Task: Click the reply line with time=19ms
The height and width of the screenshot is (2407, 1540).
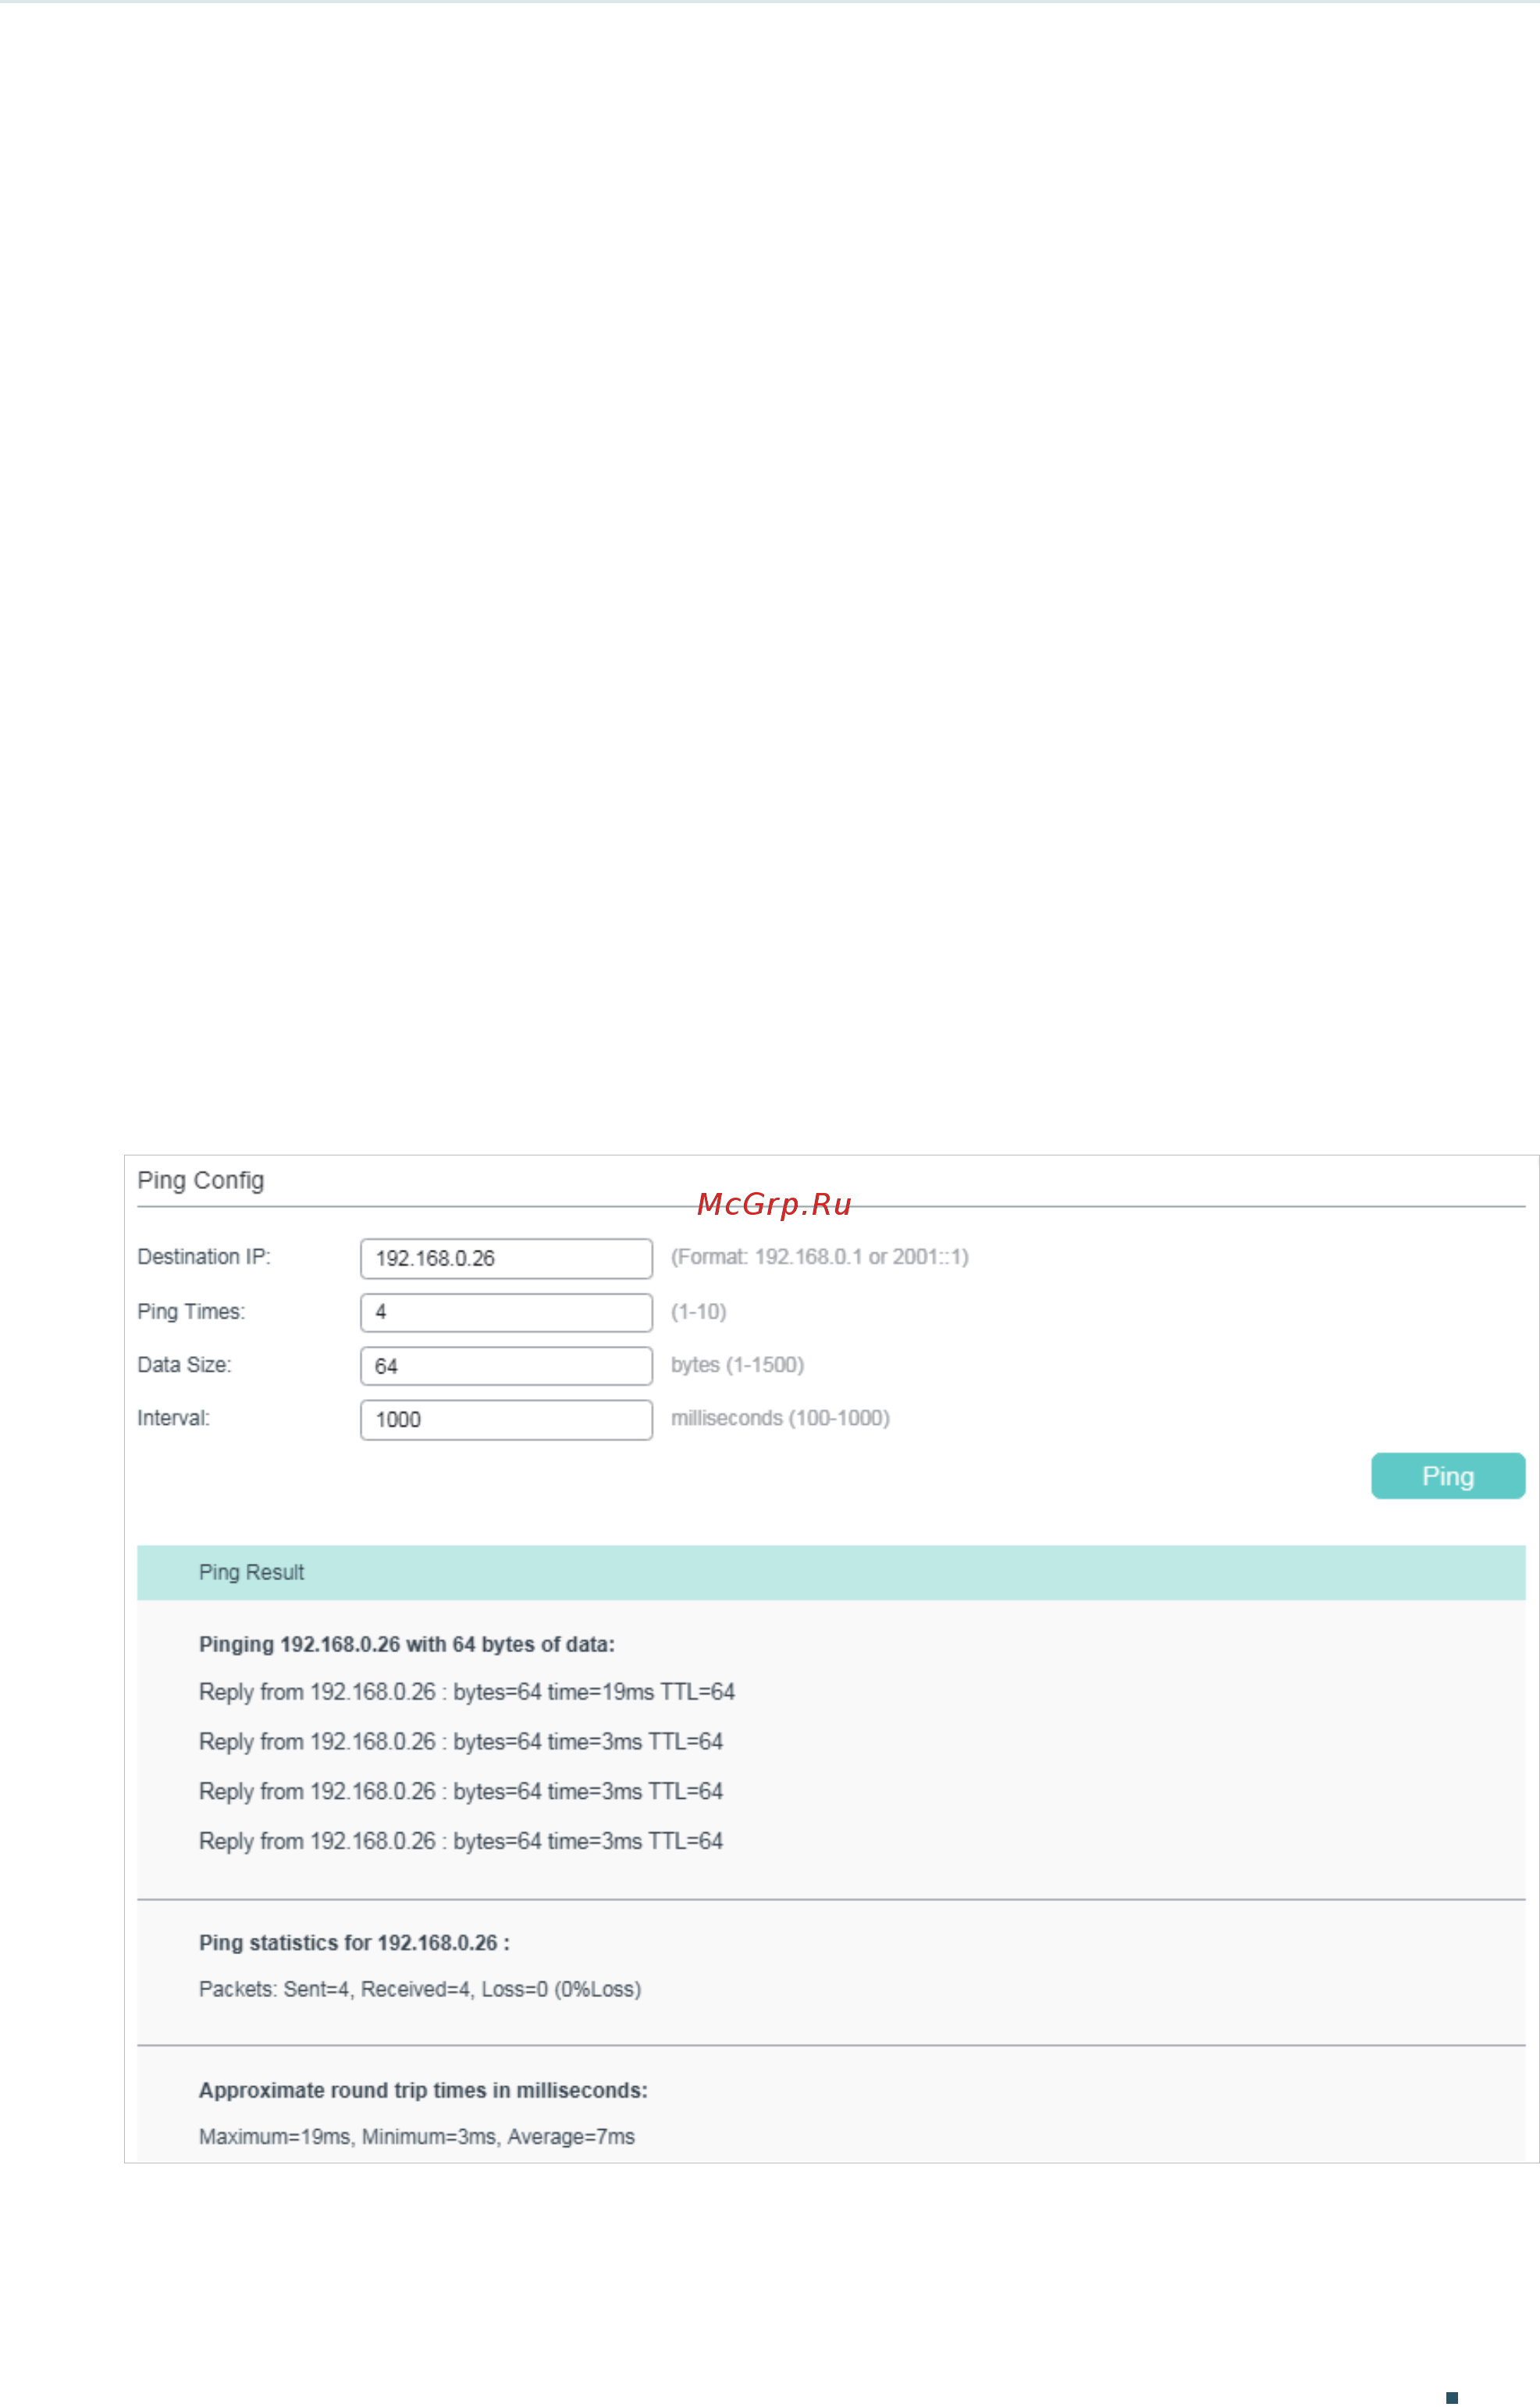Action: click(467, 1692)
